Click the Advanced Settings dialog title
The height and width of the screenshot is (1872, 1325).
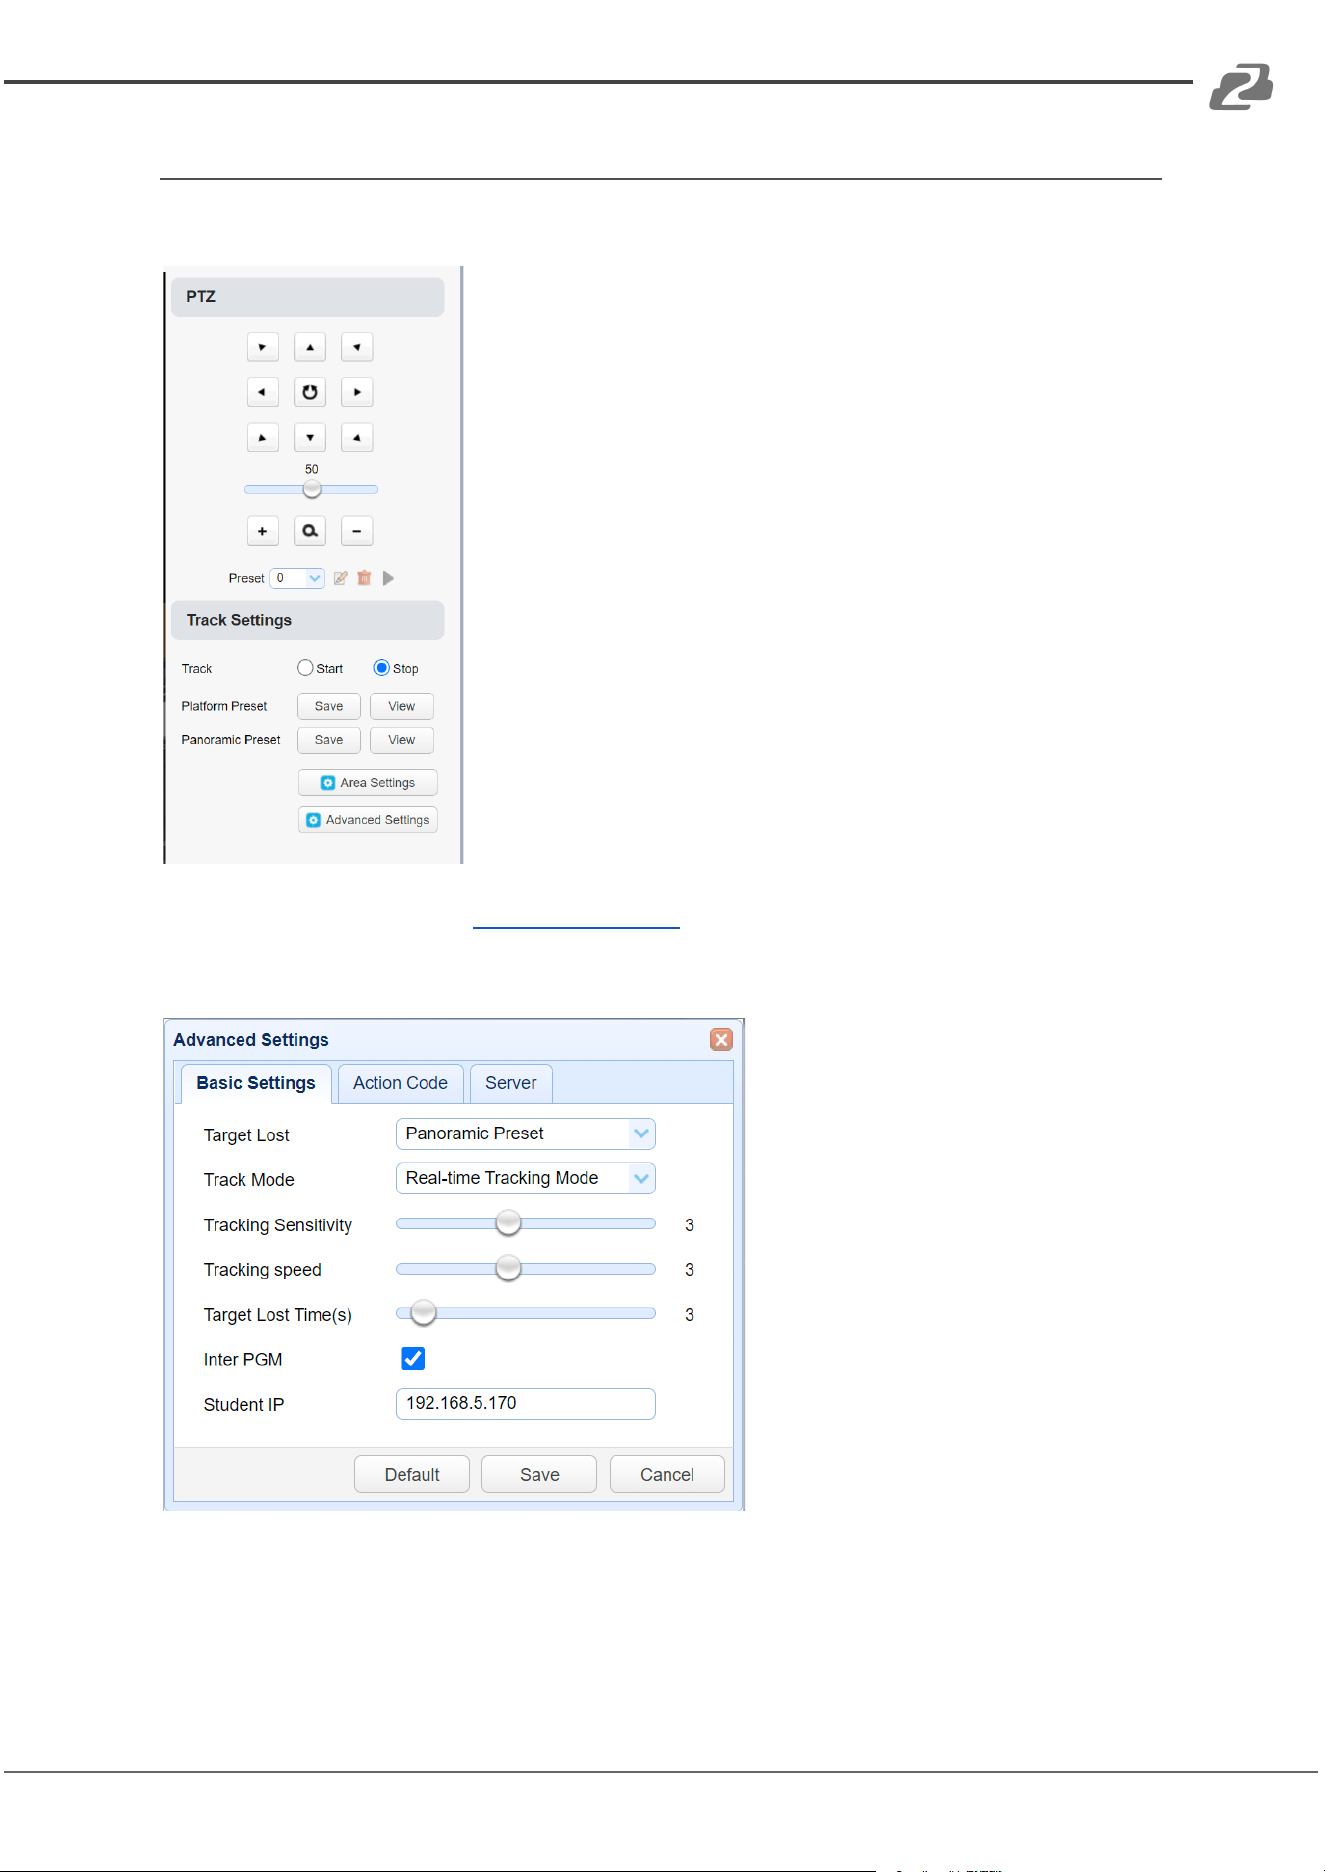[251, 1040]
